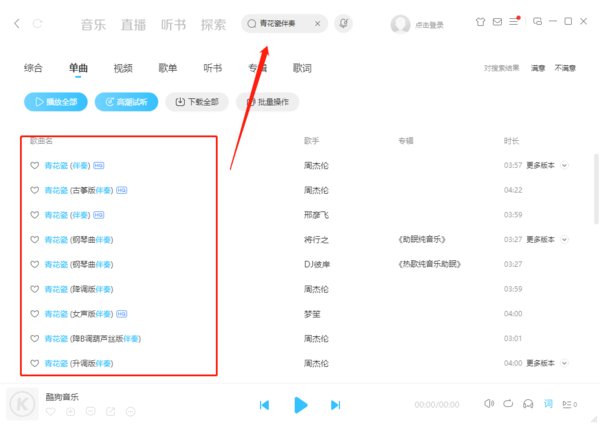Open 直播 main navigation tab

pyautogui.click(x=133, y=25)
